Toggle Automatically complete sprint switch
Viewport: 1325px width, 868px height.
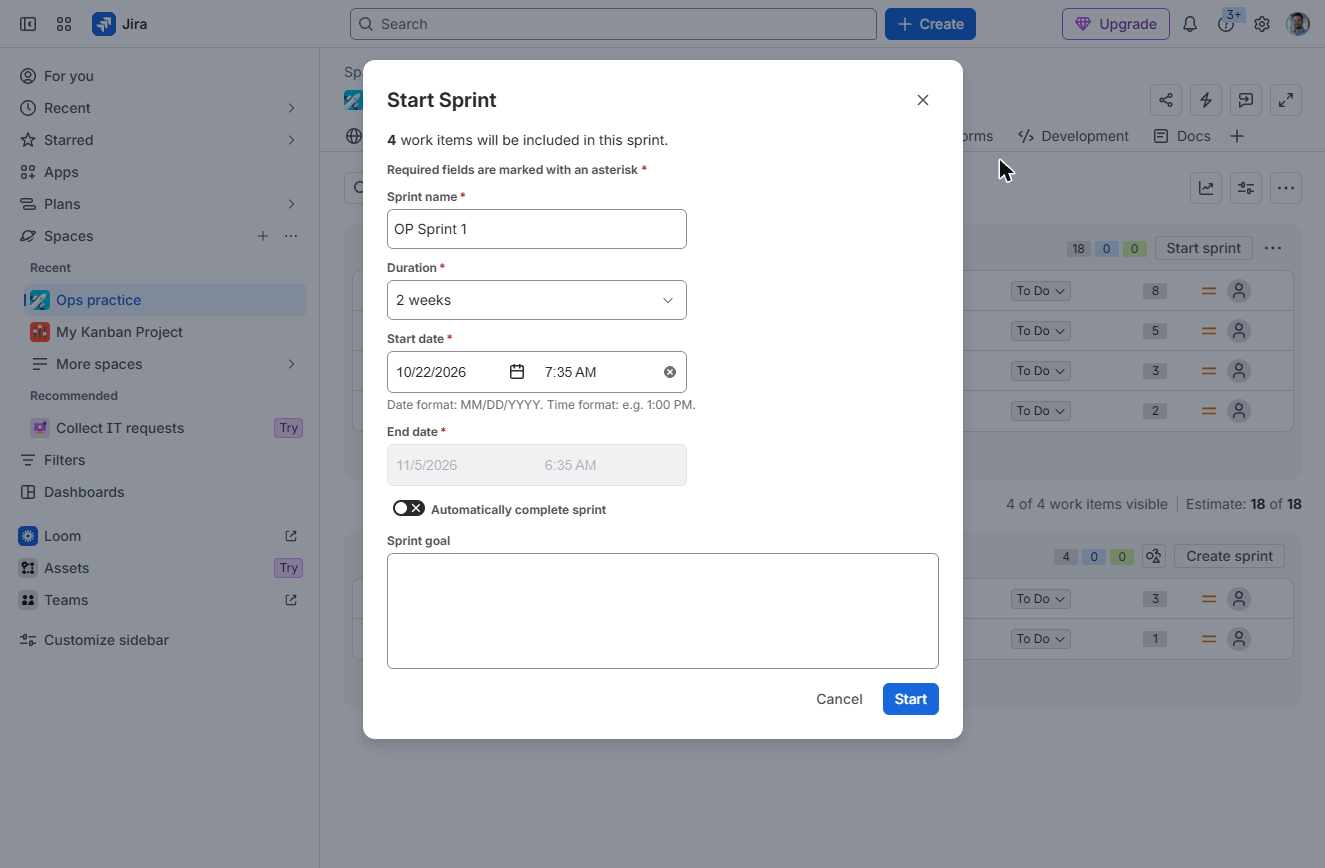[409, 509]
